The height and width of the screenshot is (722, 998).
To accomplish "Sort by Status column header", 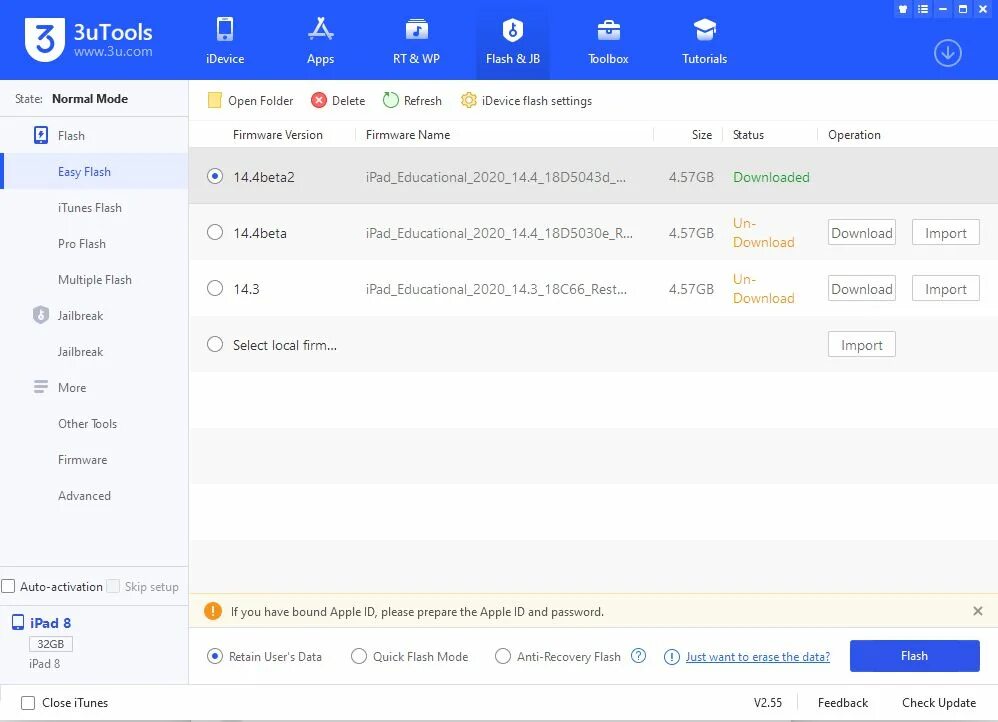I will (748, 135).
